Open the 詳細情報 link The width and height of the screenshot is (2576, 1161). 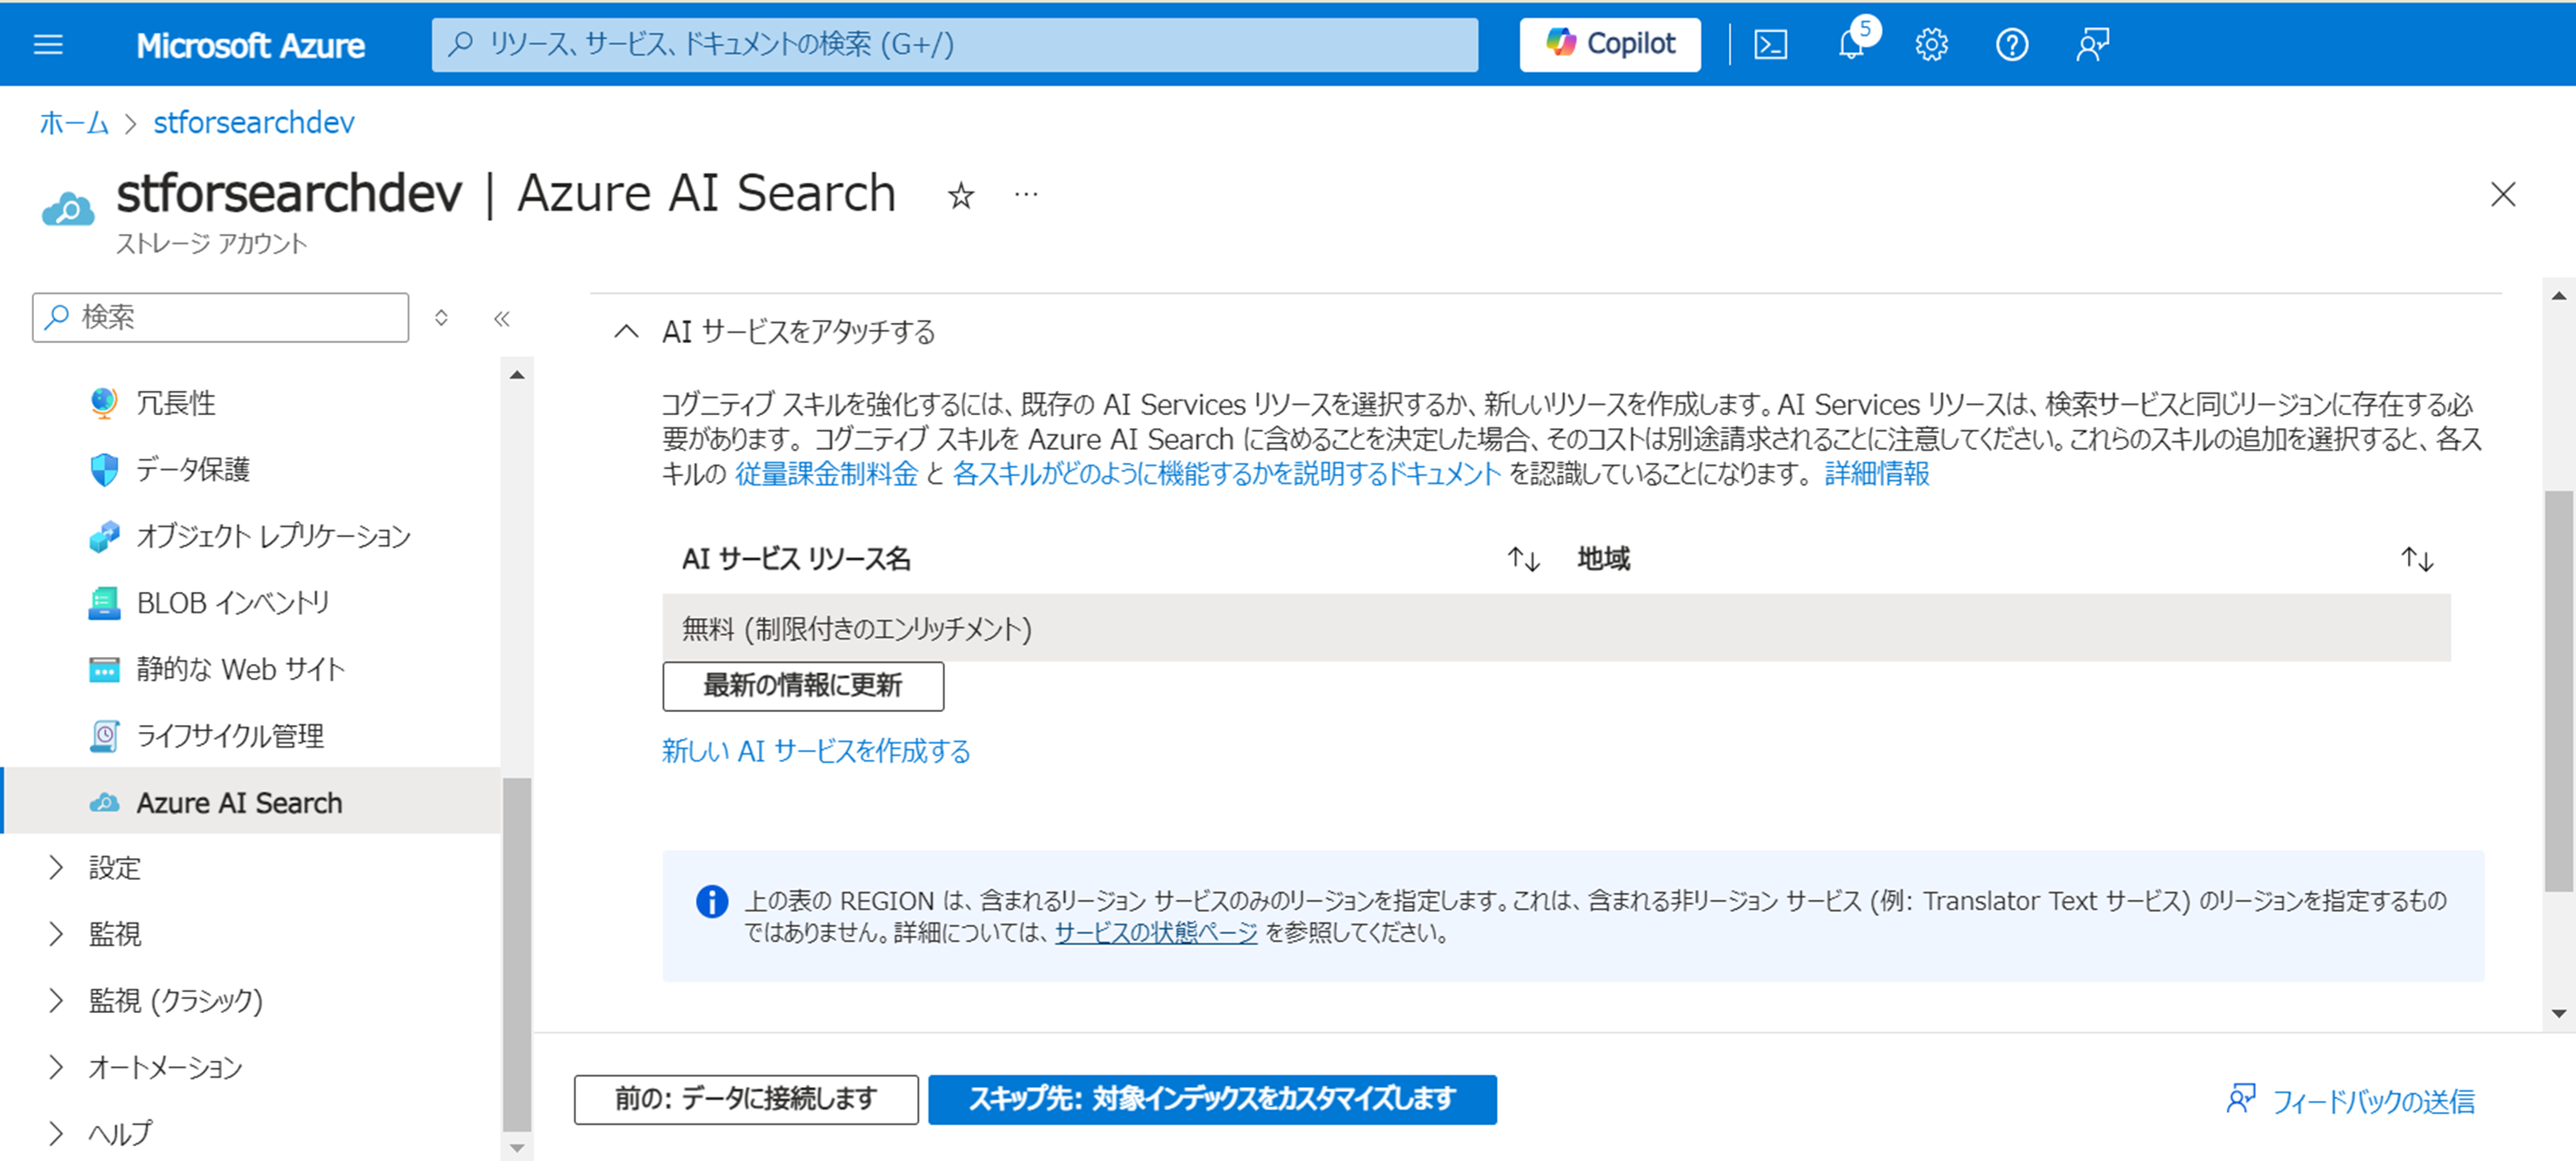1877,473
